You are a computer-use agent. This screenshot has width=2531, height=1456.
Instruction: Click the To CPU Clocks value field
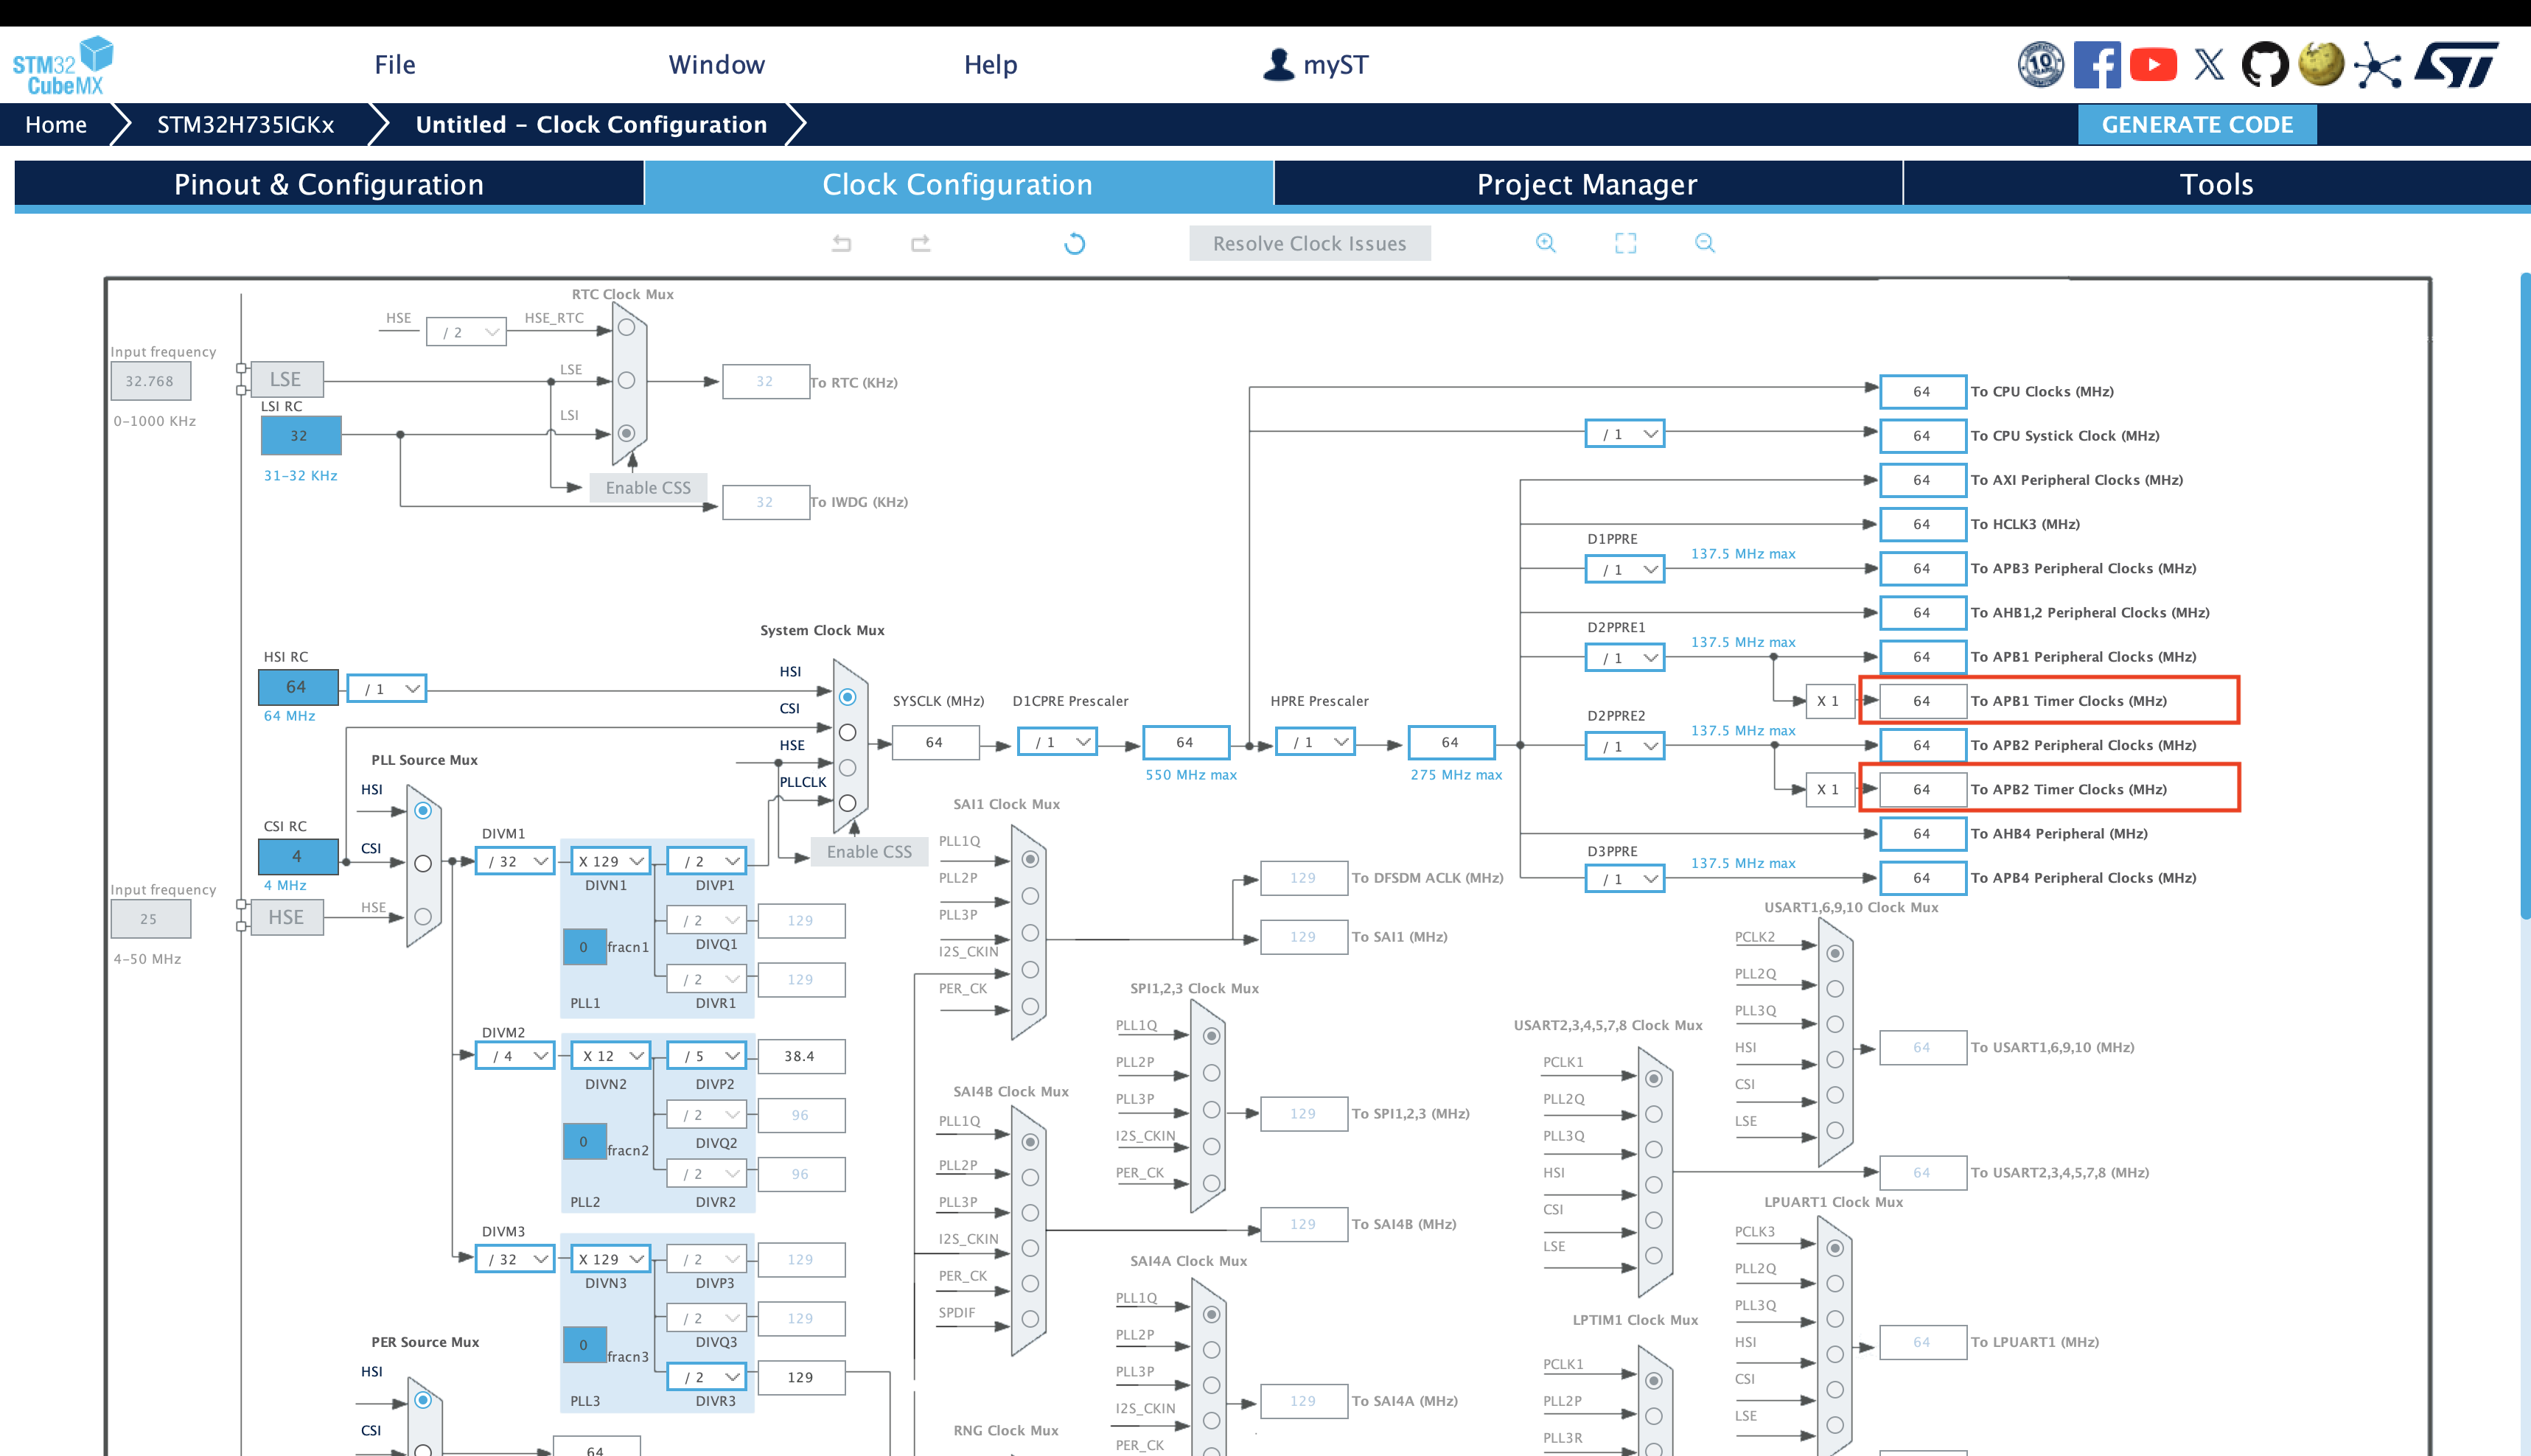point(1923,391)
